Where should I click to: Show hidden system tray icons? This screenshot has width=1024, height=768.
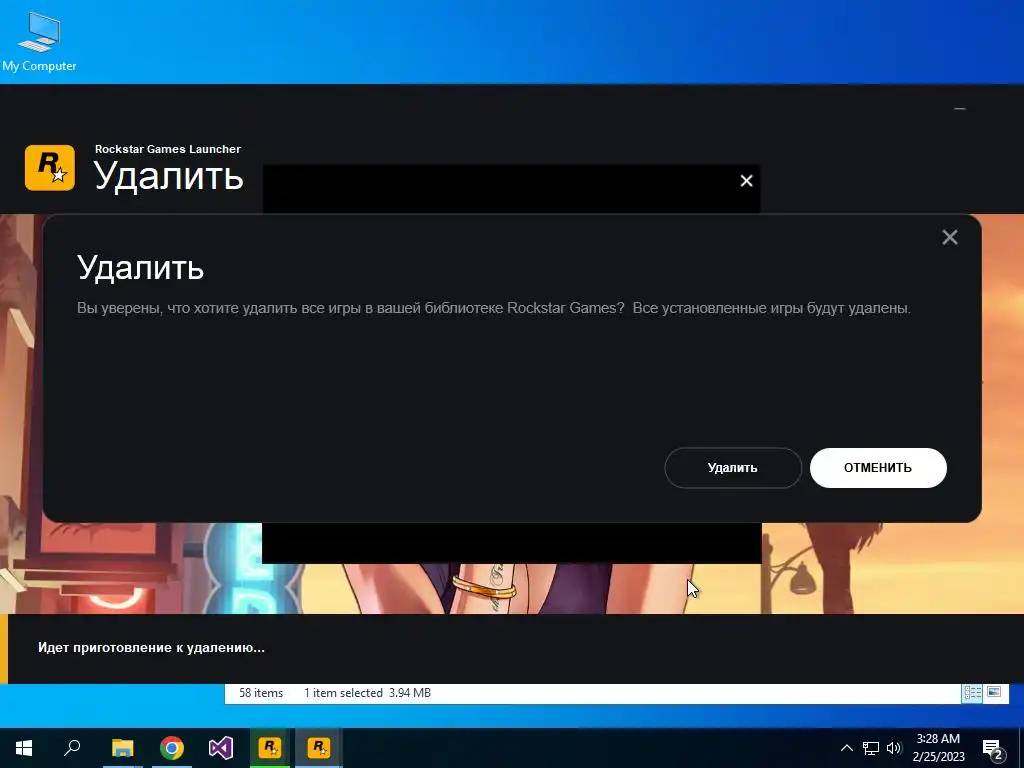[846, 748]
